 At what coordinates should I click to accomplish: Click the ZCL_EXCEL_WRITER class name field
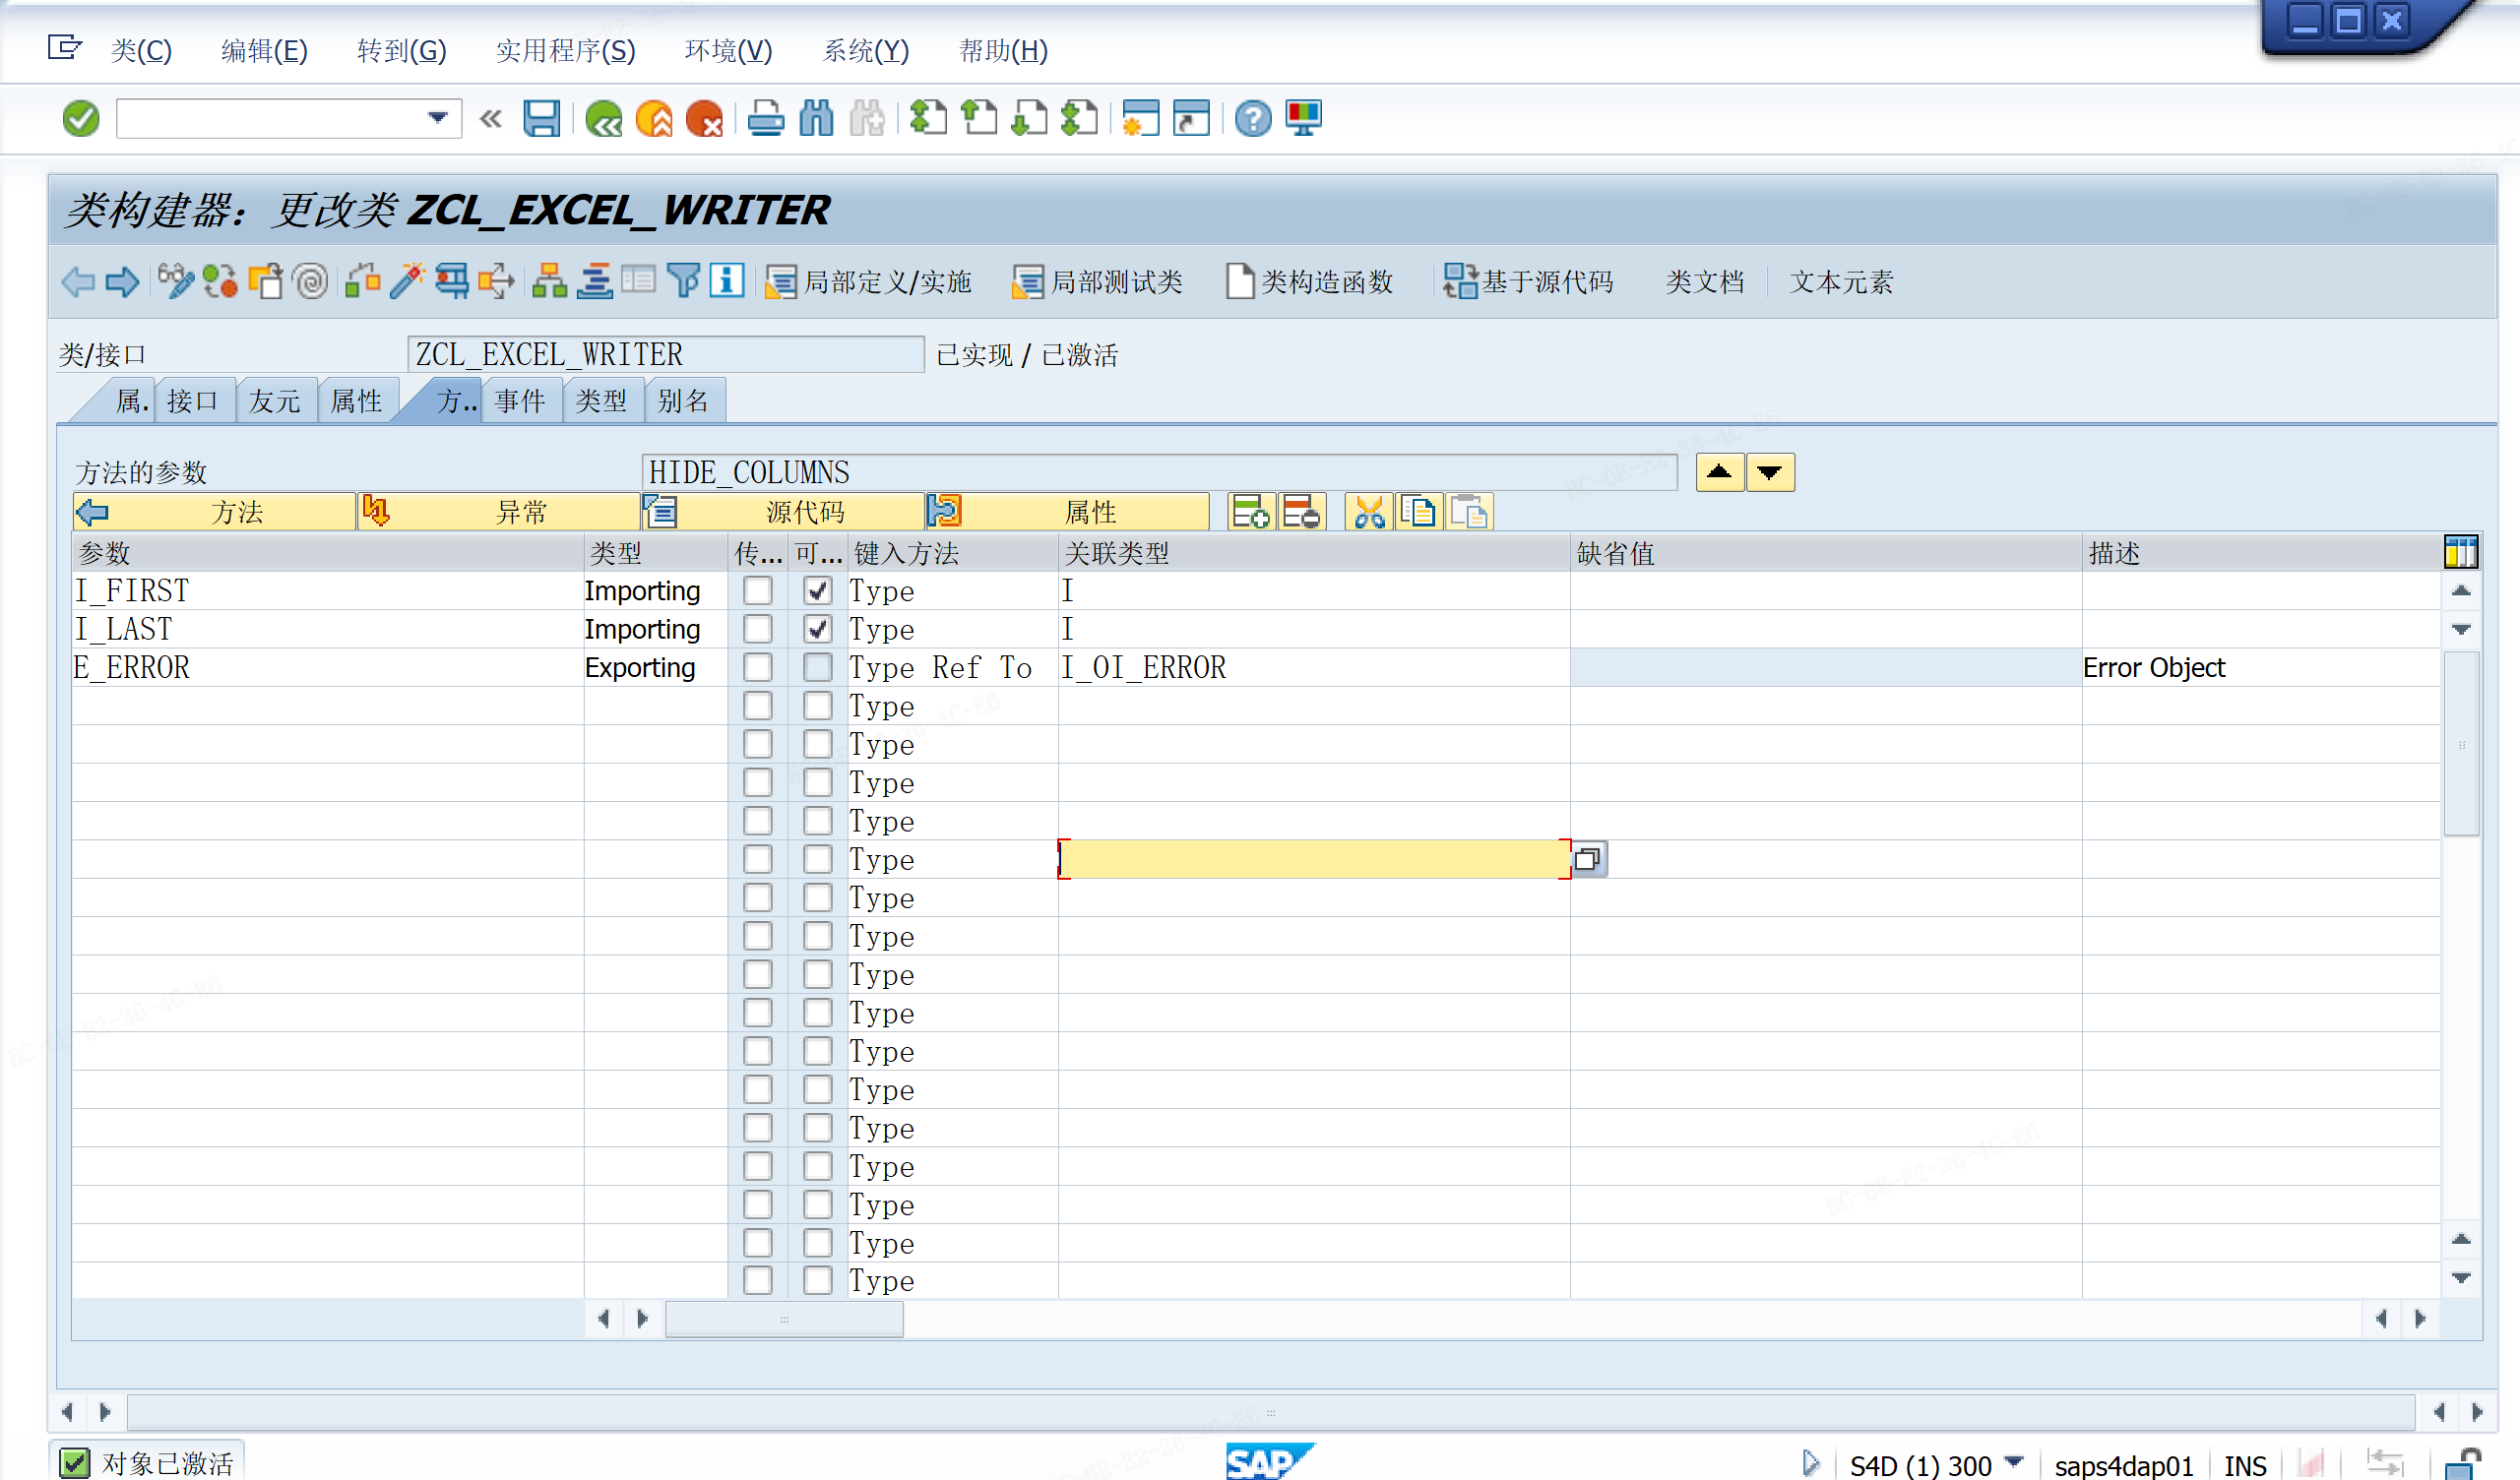(x=666, y=354)
